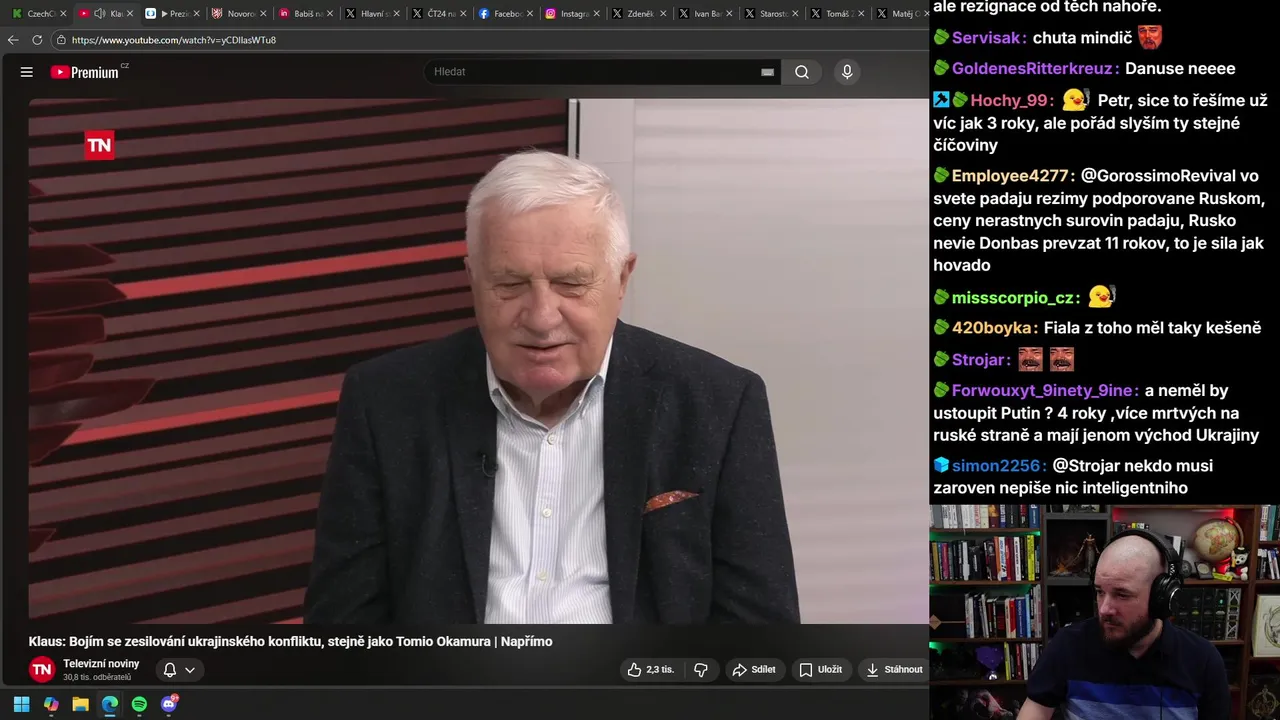
Task: Click the search magnifier button
Action: (x=802, y=72)
